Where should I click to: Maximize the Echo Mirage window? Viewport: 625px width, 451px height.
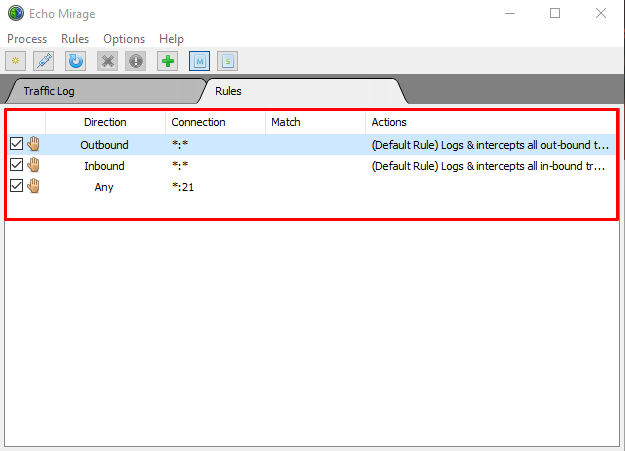tap(555, 13)
